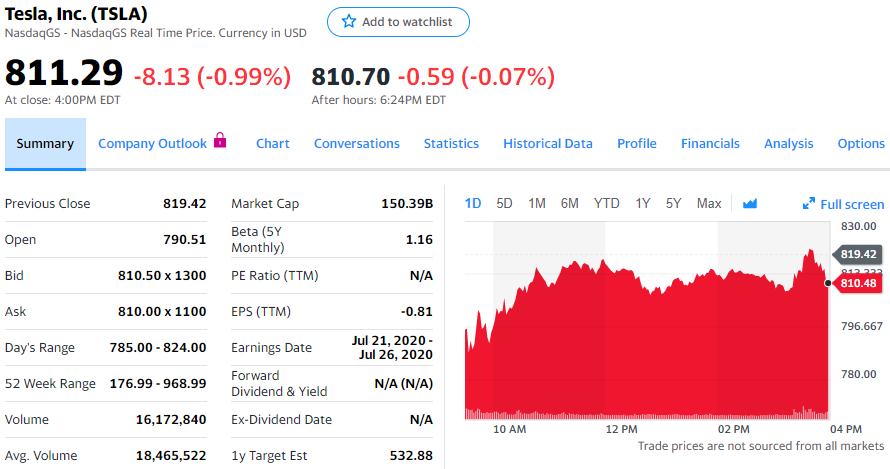The height and width of the screenshot is (469, 890).
Task: Switch chart to the 1Y range
Action: tap(643, 203)
